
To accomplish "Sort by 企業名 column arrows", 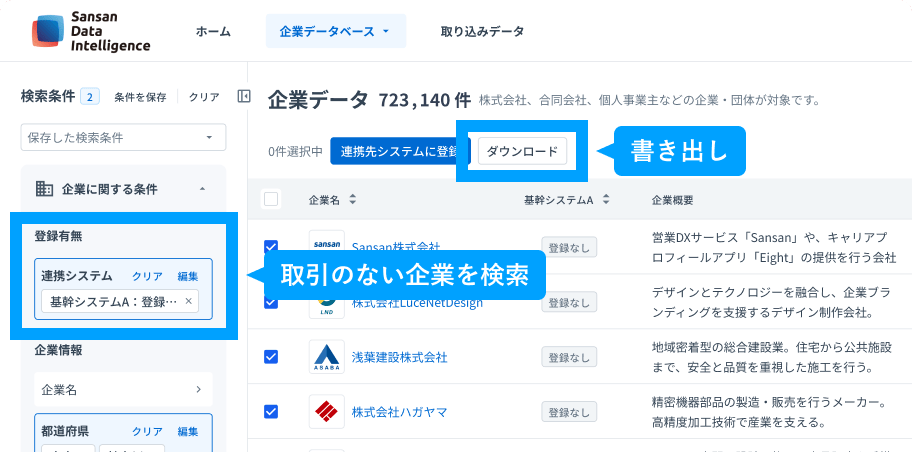I will (352, 200).
